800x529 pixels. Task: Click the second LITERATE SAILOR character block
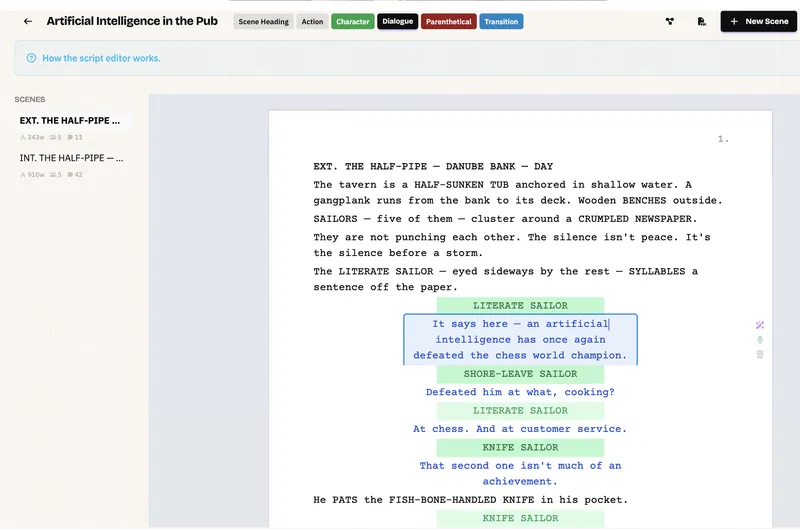(x=520, y=411)
